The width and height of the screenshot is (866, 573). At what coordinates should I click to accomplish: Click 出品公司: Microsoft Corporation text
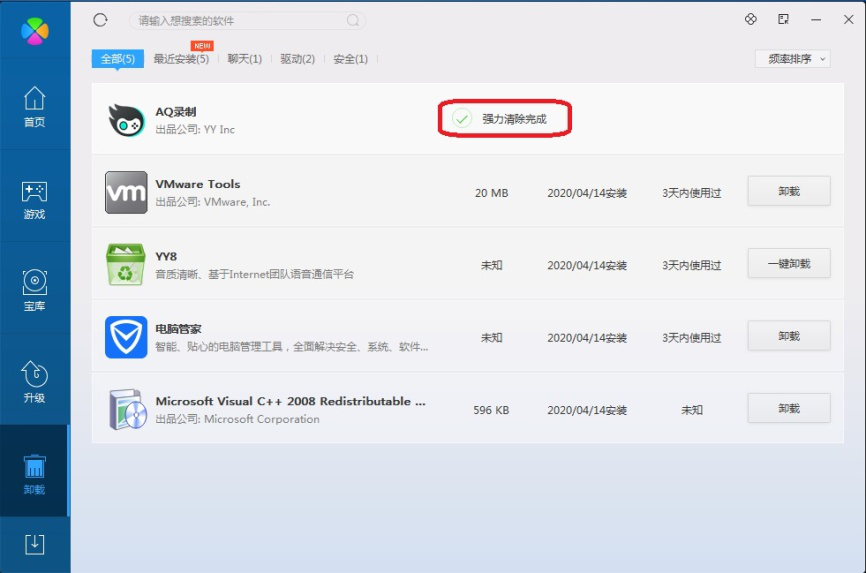click(237, 419)
